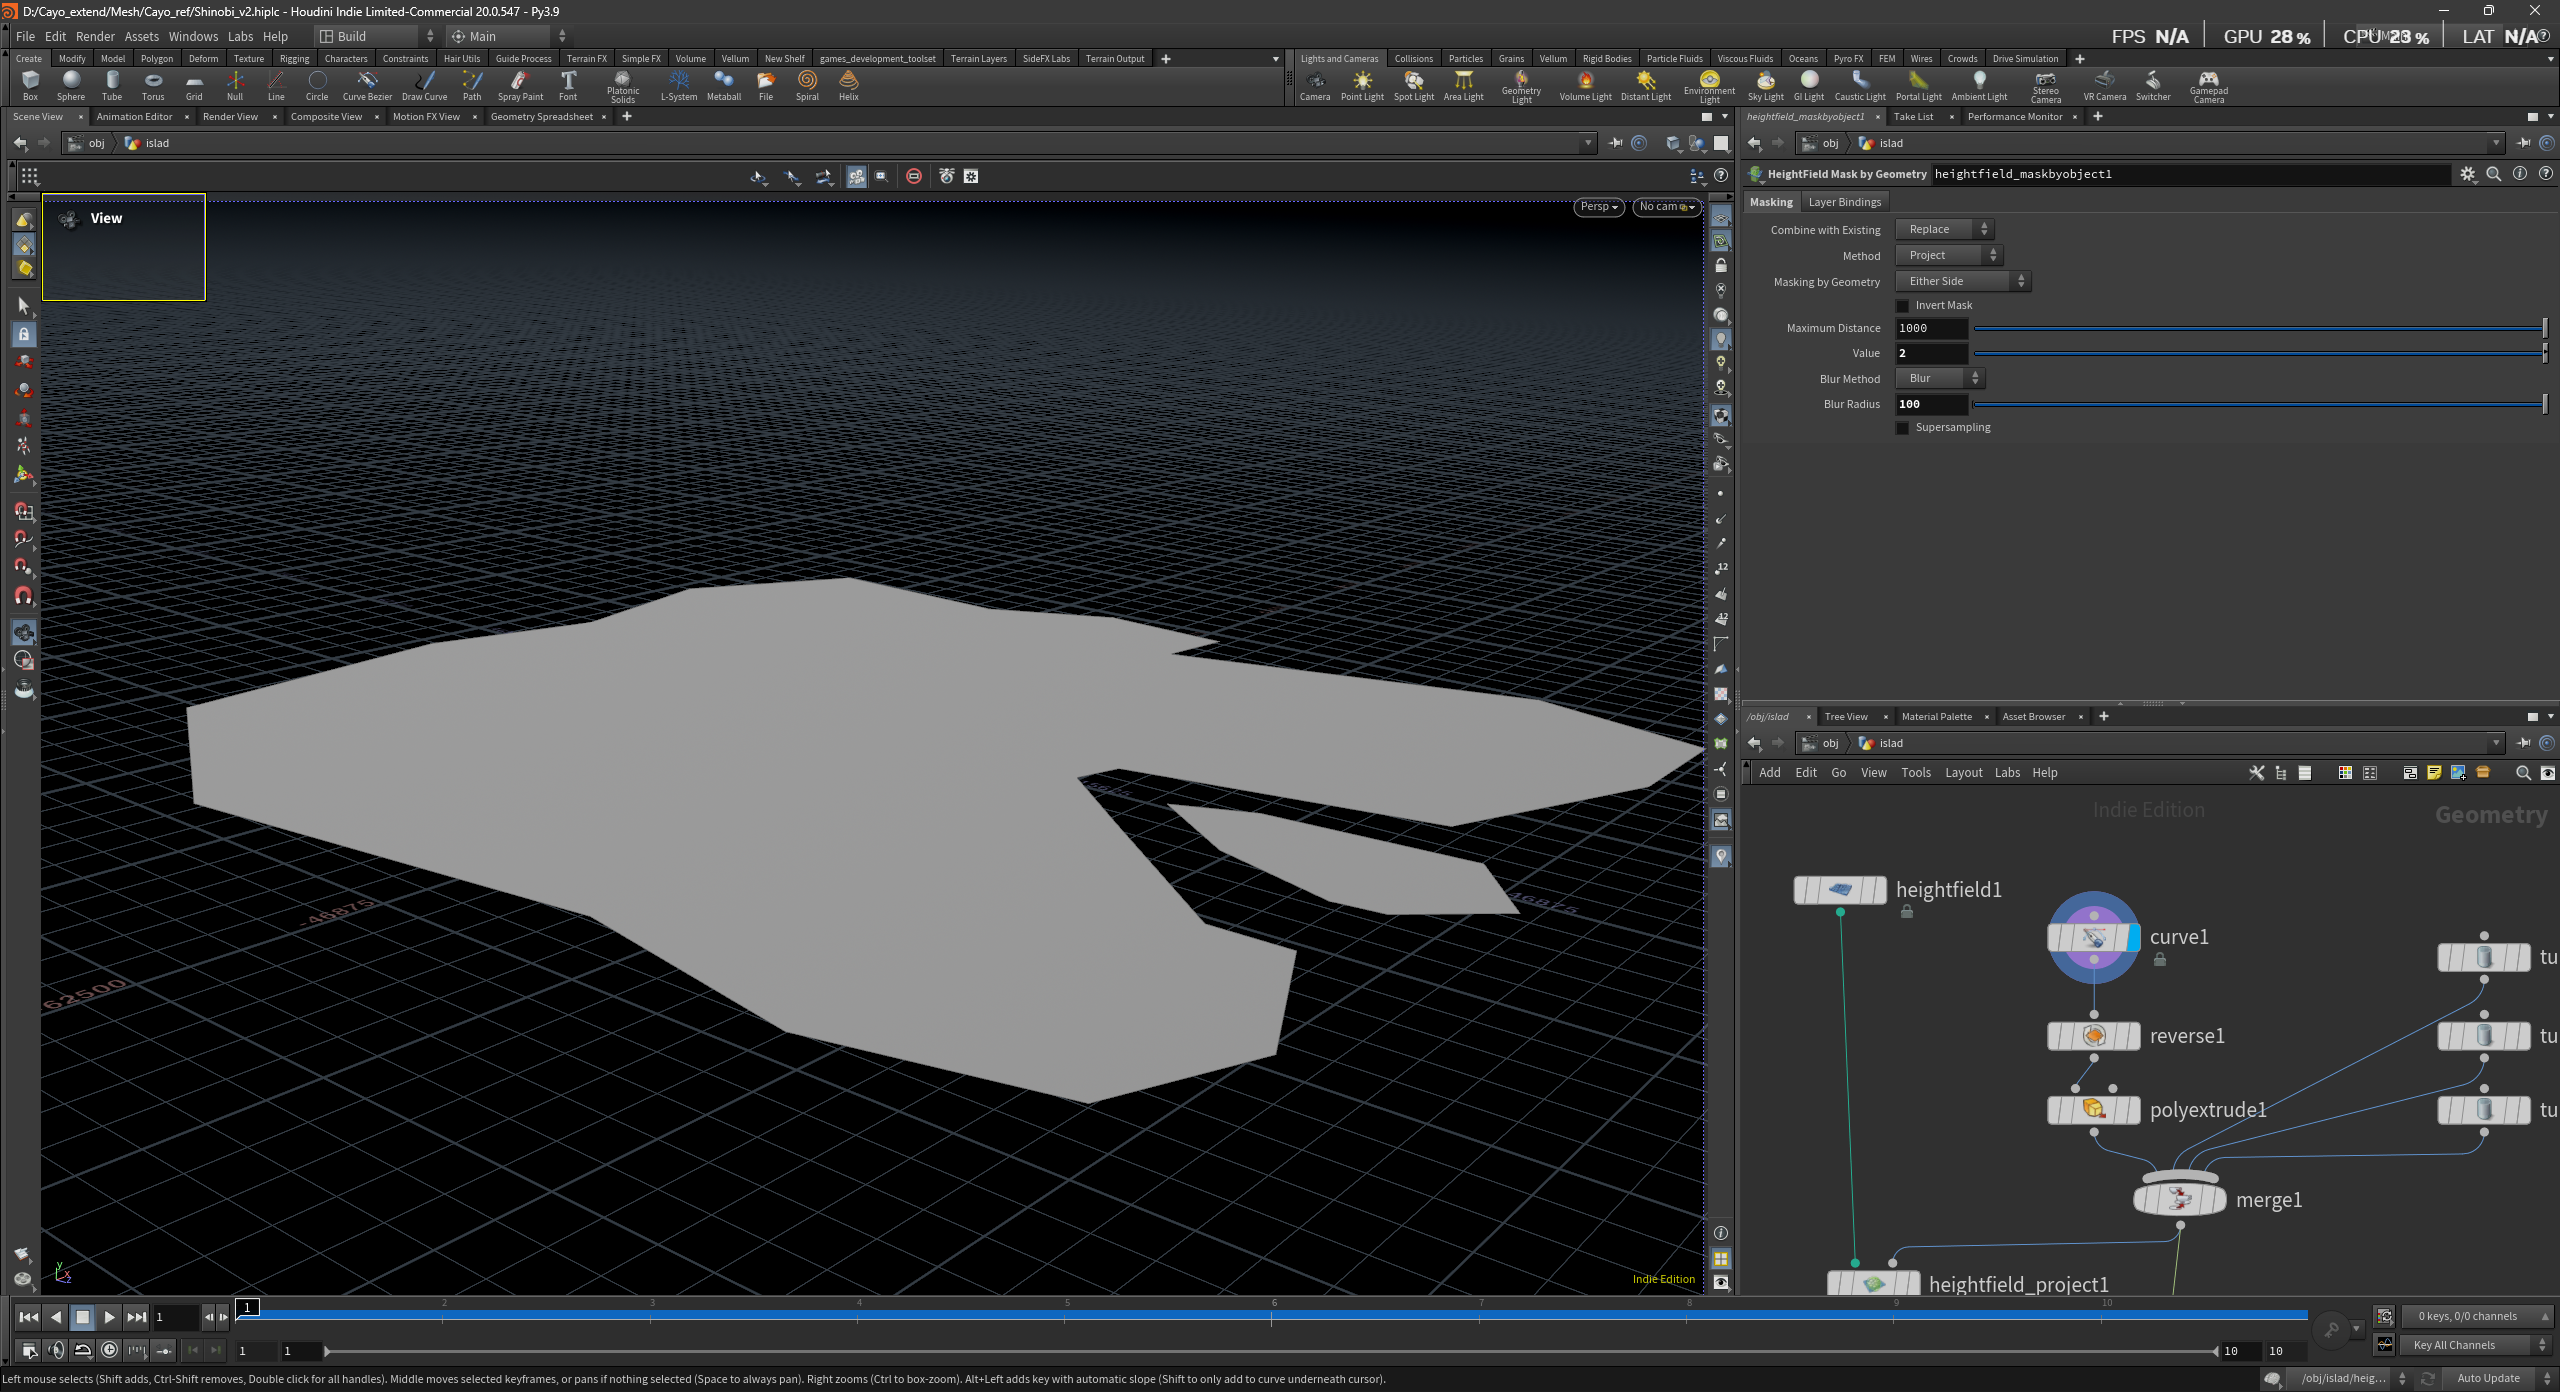Viewport: 2560px width, 1392px height.
Task: Enable the Supersampling checkbox
Action: pyautogui.click(x=1902, y=428)
